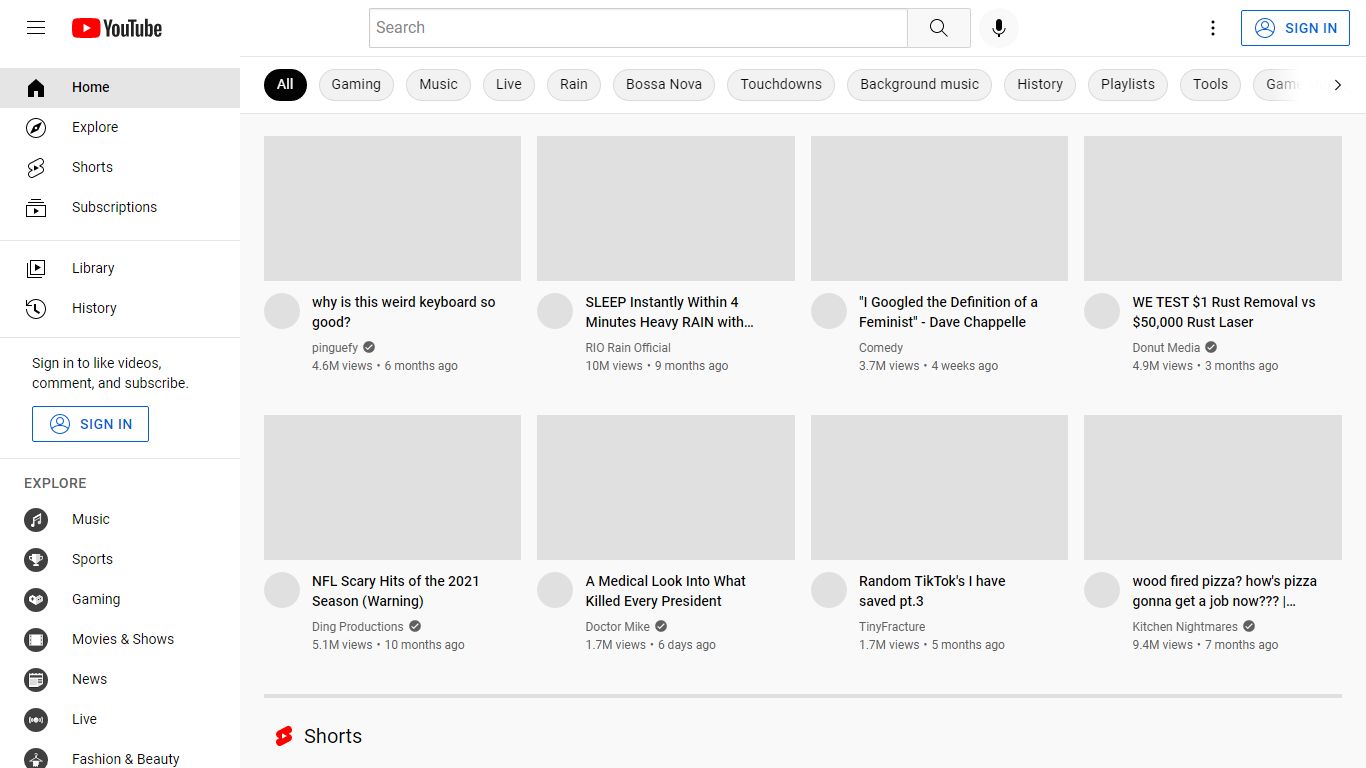Select the History filter chip
This screenshot has height=768, width=1366.
click(x=1040, y=85)
